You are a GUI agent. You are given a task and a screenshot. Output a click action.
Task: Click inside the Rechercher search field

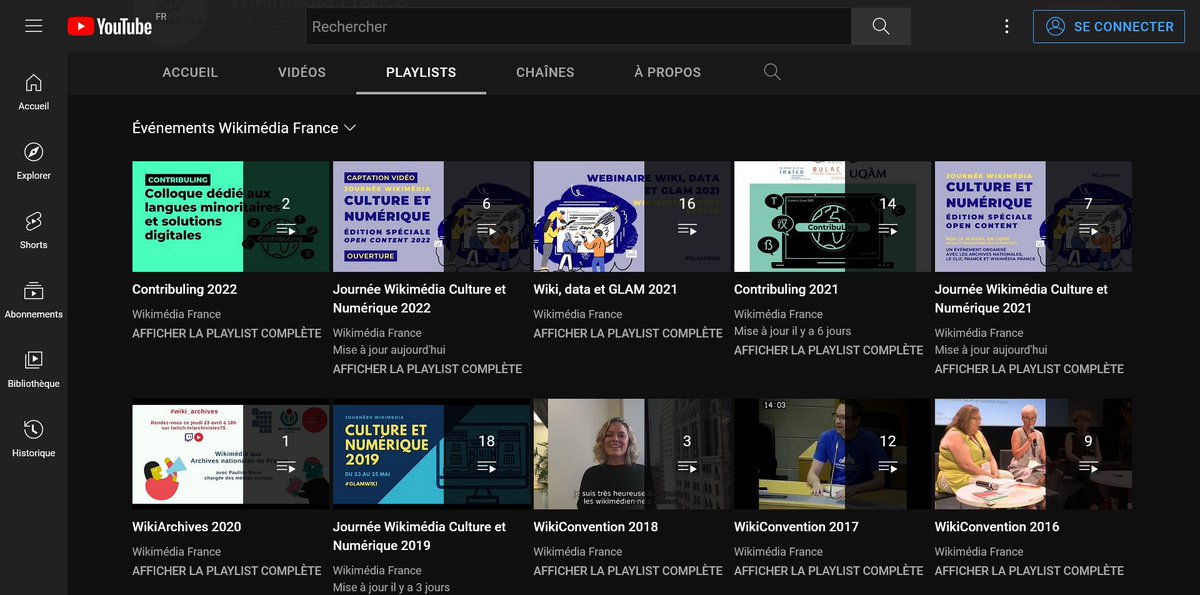click(x=580, y=26)
